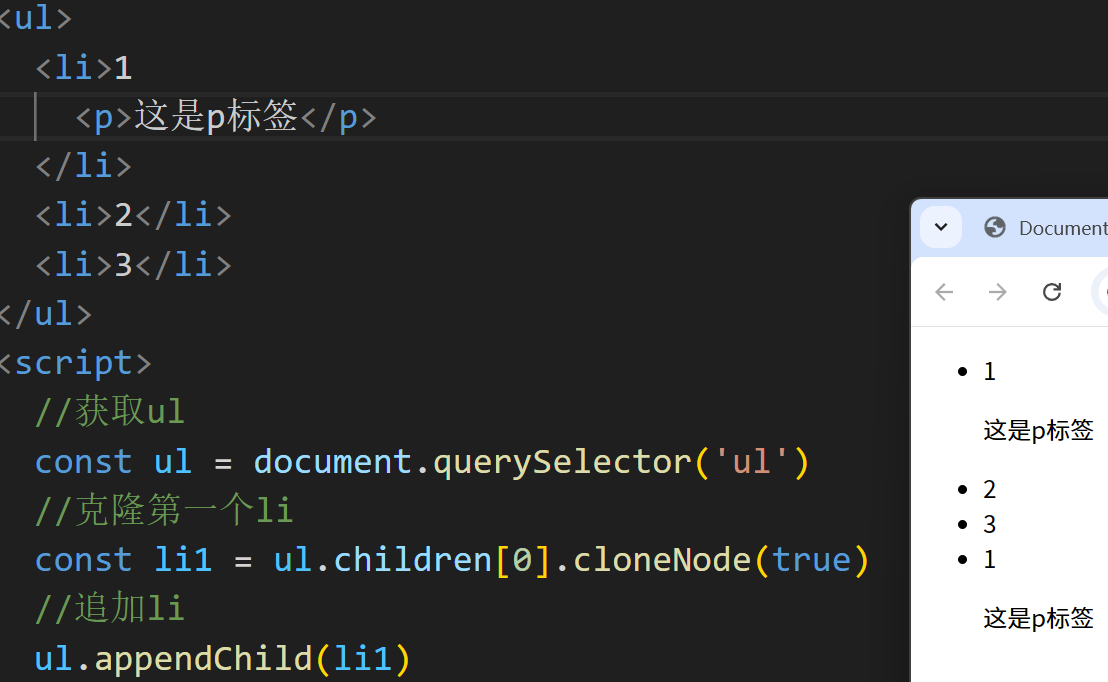Place cursor on '<p>这是p标签</p>' code line
This screenshot has height=682, width=1108.
225,117
